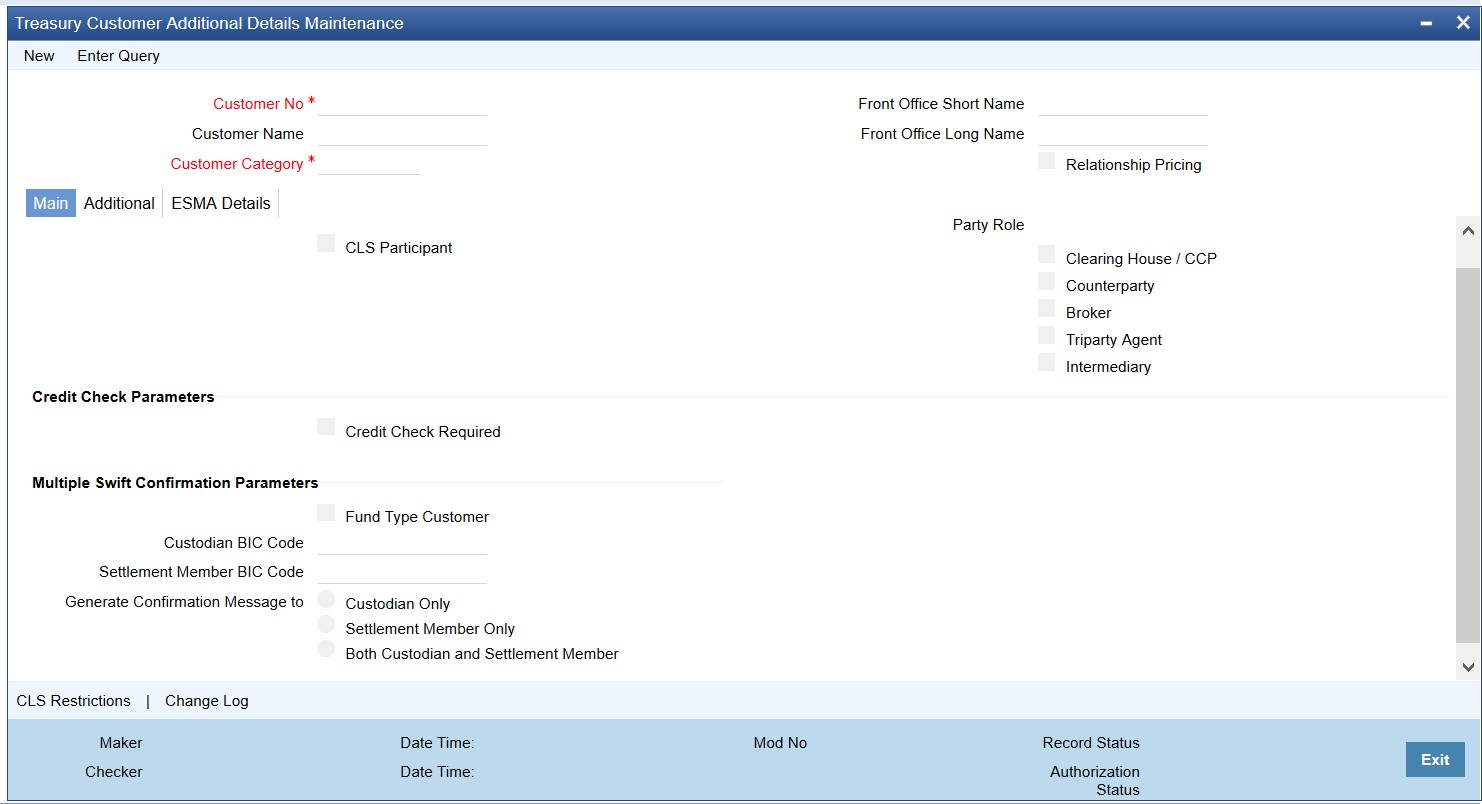Click the vertical scrollbar thumb
Viewport: 1482px width, 804px height.
(x=1468, y=455)
